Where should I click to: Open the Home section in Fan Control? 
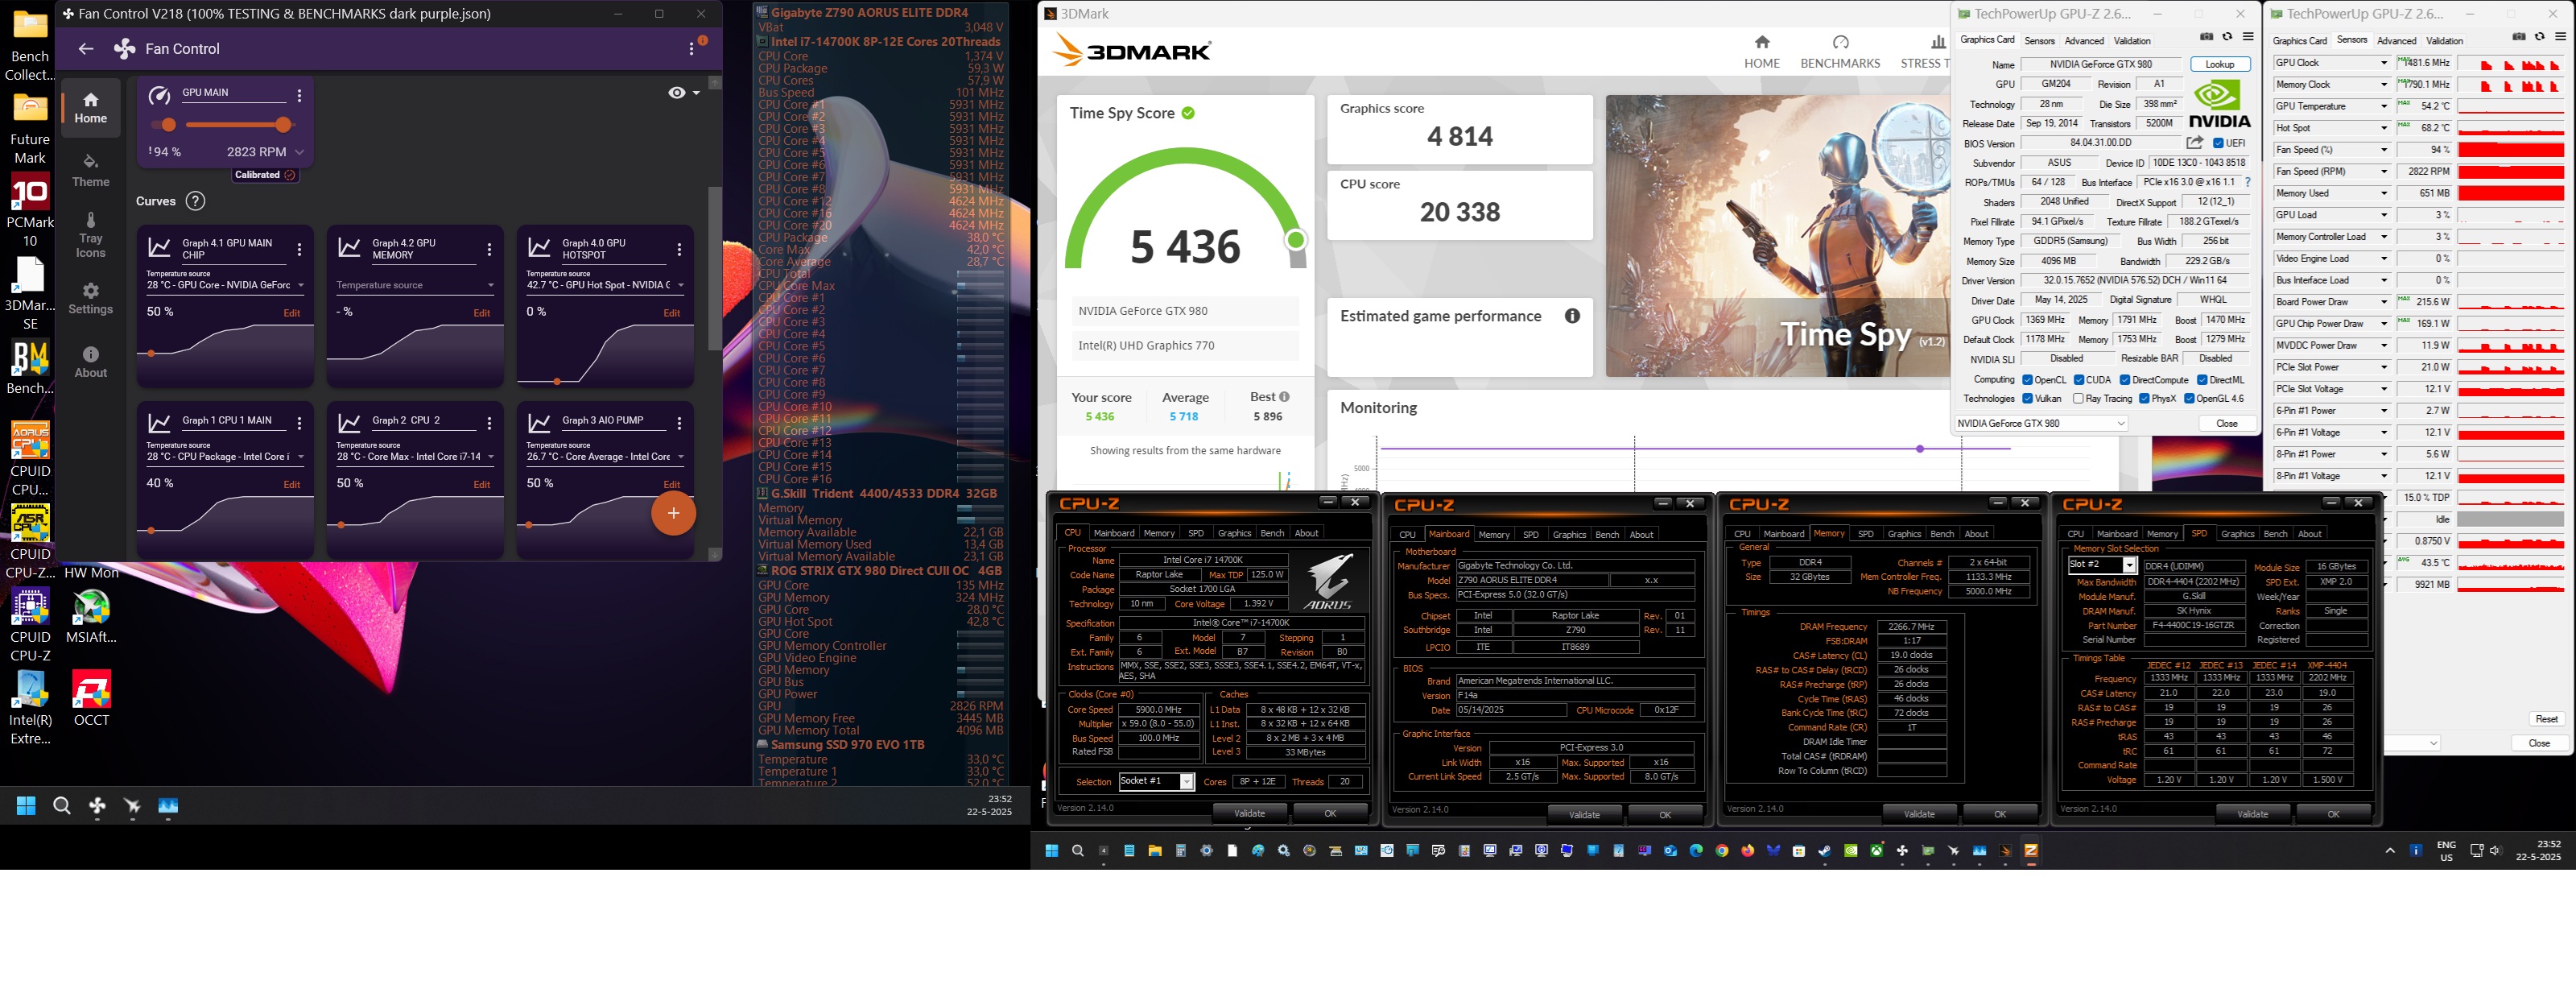point(90,108)
